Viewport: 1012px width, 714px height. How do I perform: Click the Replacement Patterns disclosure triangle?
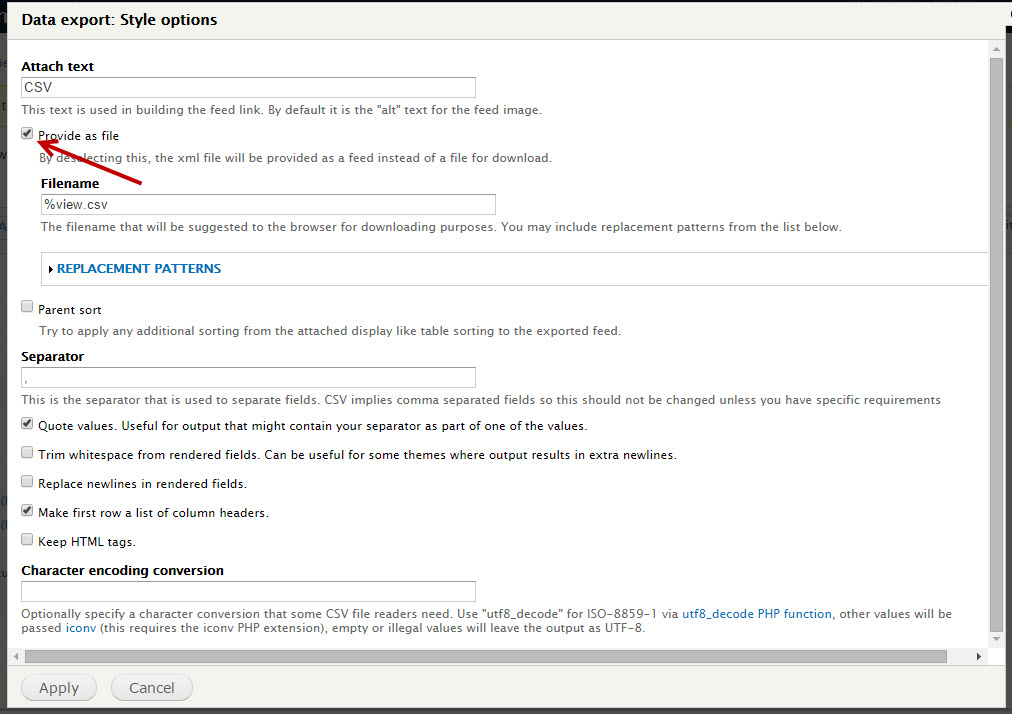point(51,269)
